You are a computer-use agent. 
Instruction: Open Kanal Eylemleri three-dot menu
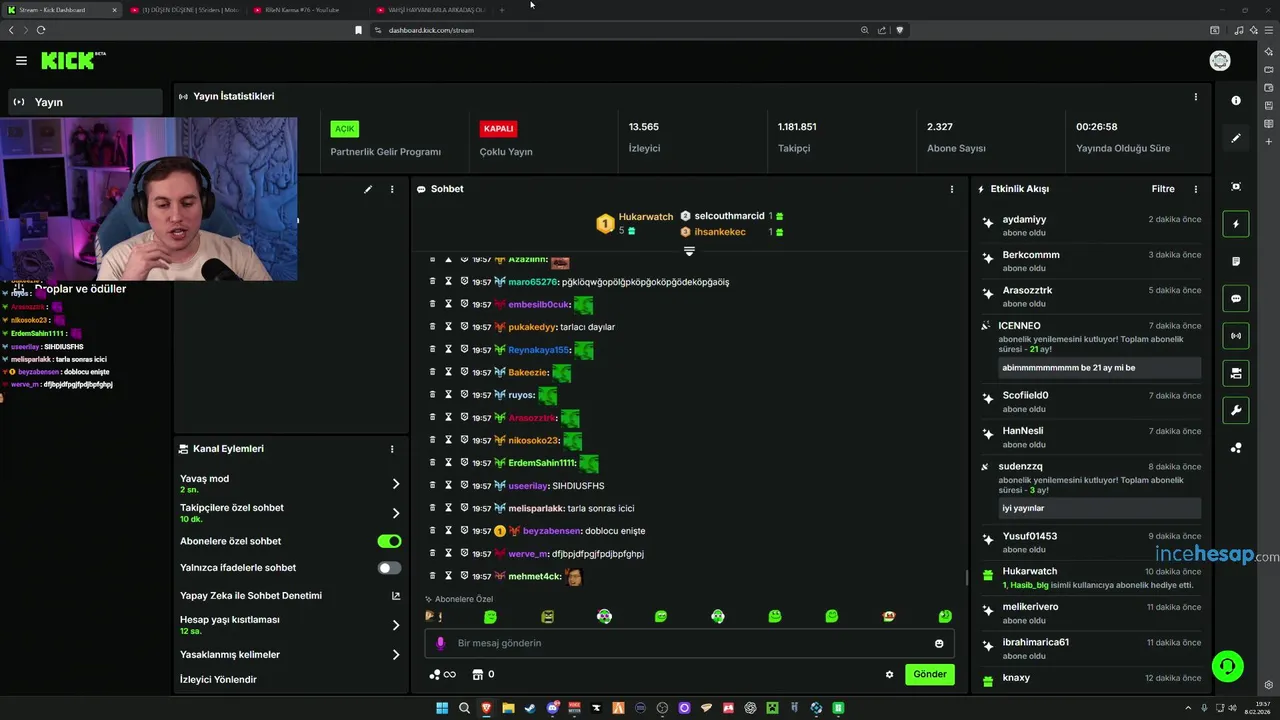tap(392, 449)
